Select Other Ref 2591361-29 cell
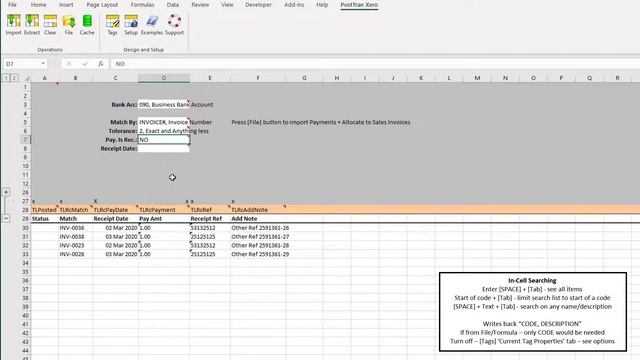The width and height of the screenshot is (640, 360). point(258,254)
